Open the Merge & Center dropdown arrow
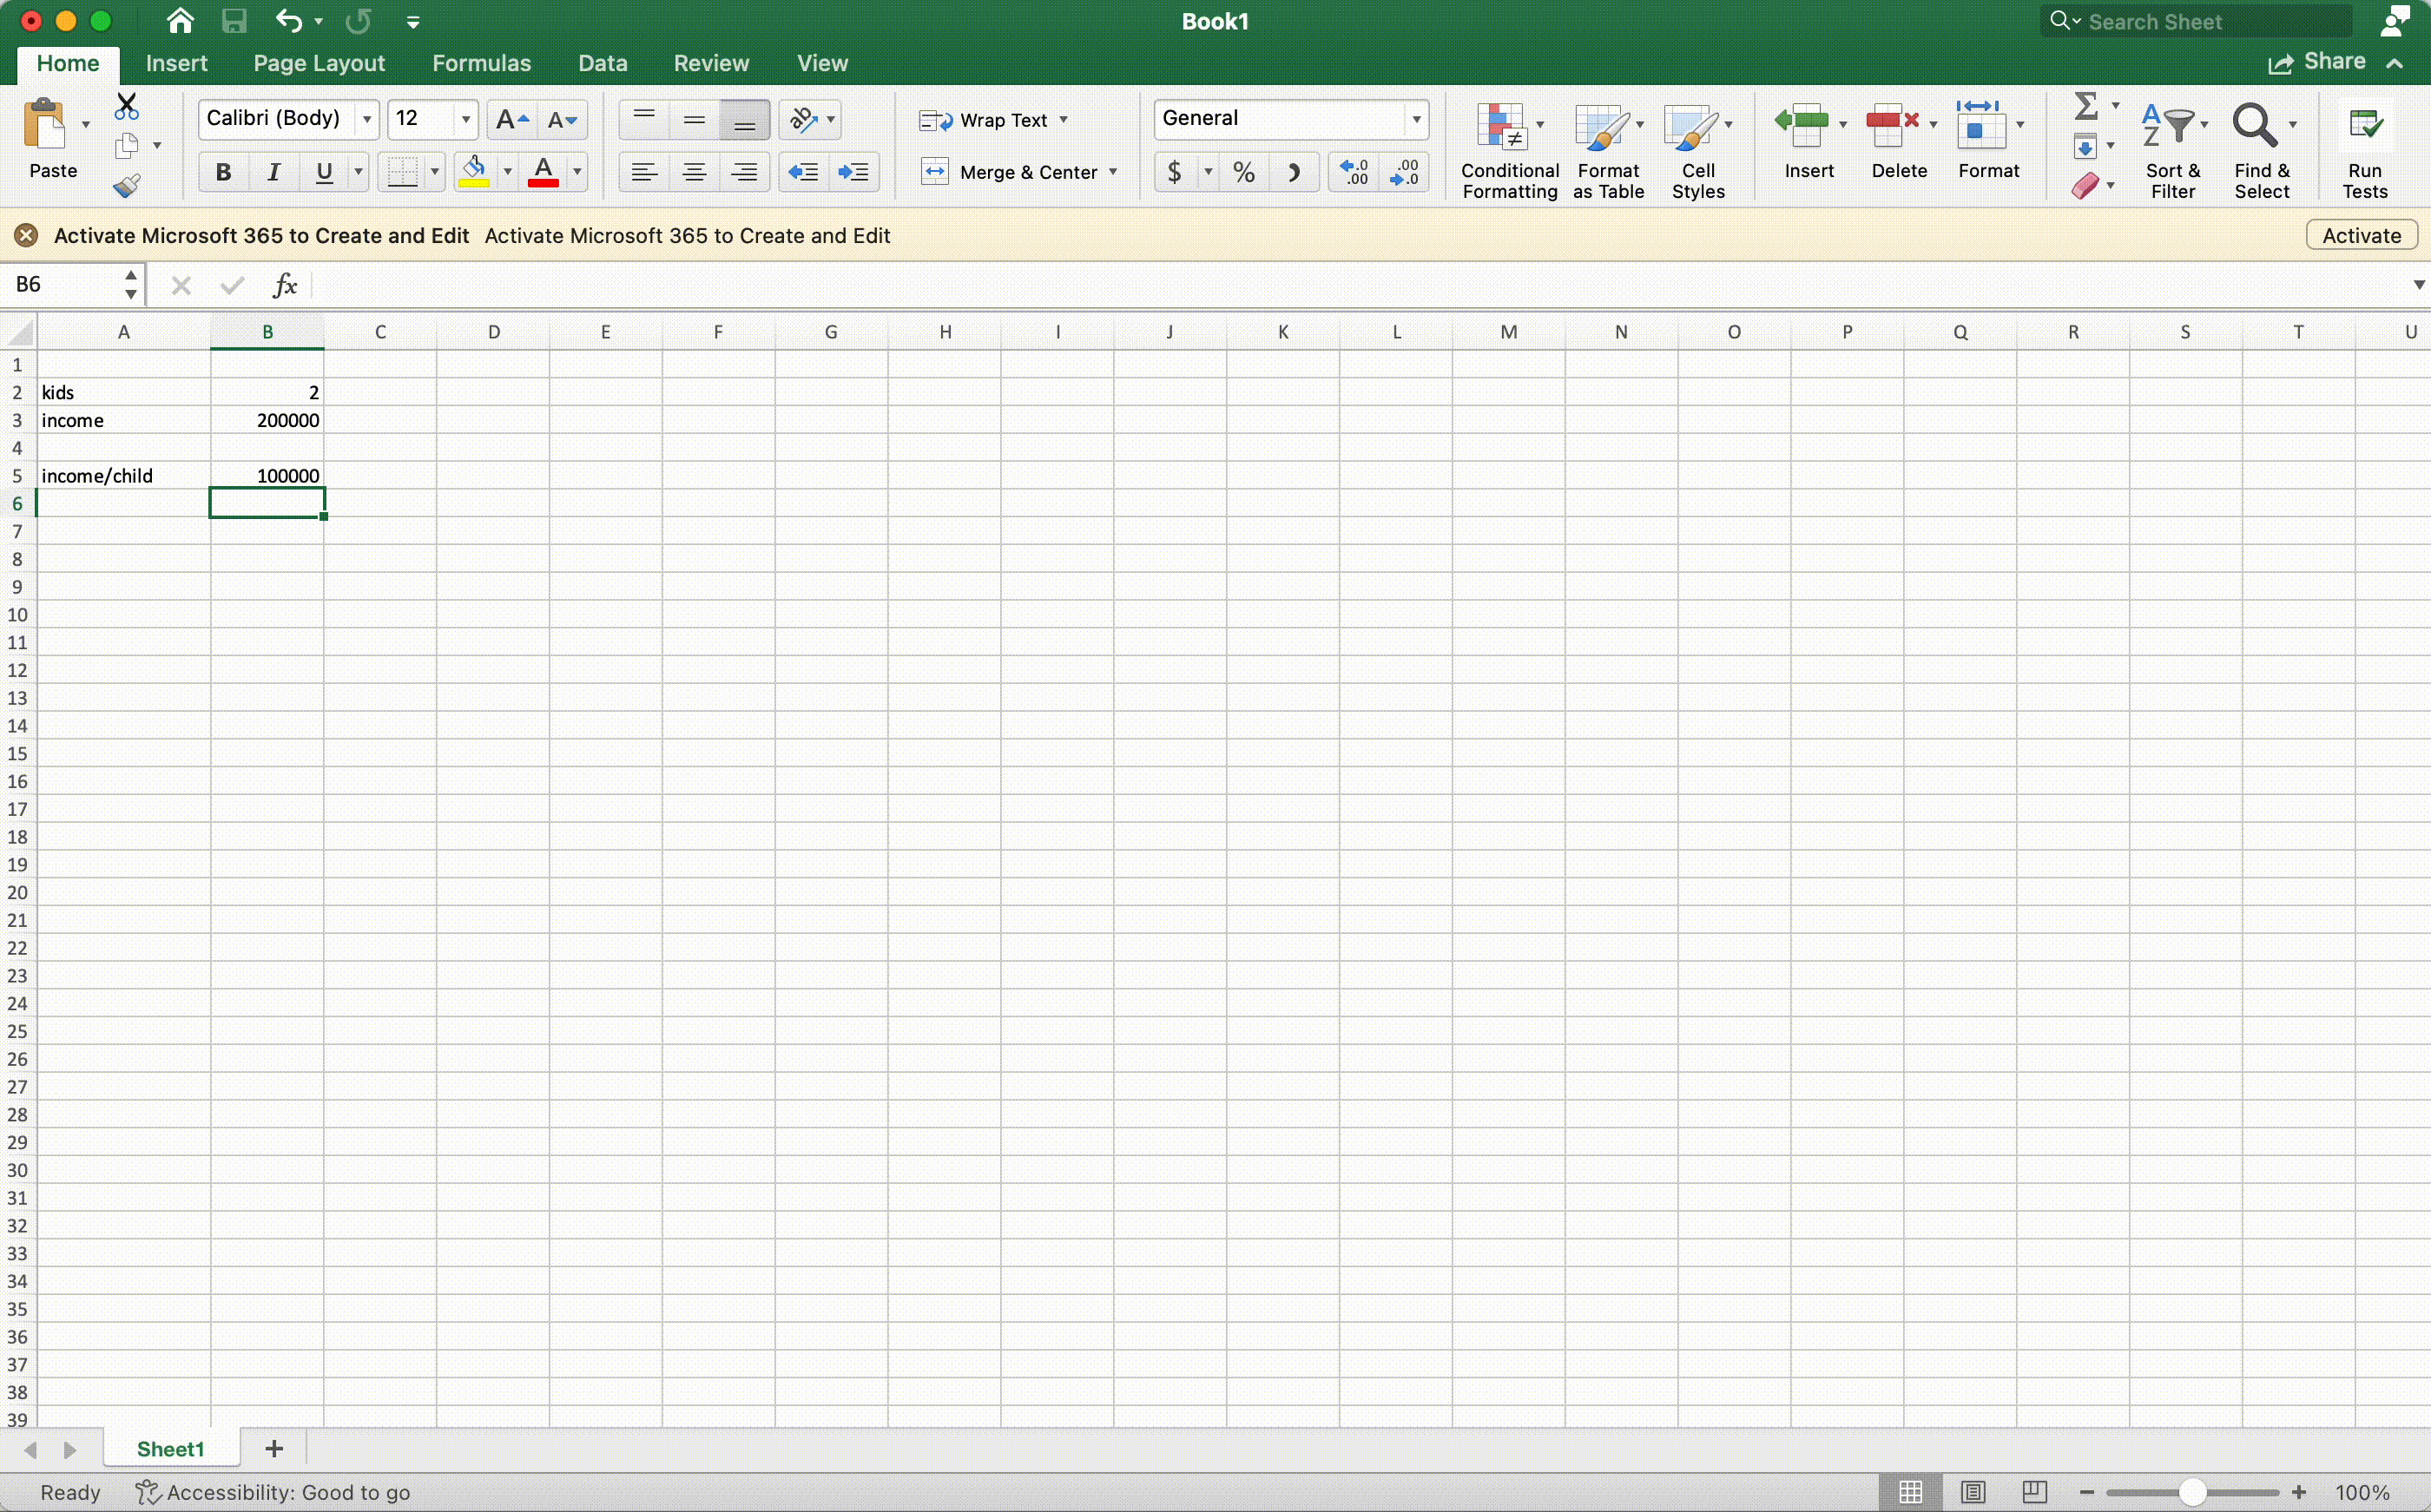Viewport: 2431px width, 1512px height. coord(1113,173)
